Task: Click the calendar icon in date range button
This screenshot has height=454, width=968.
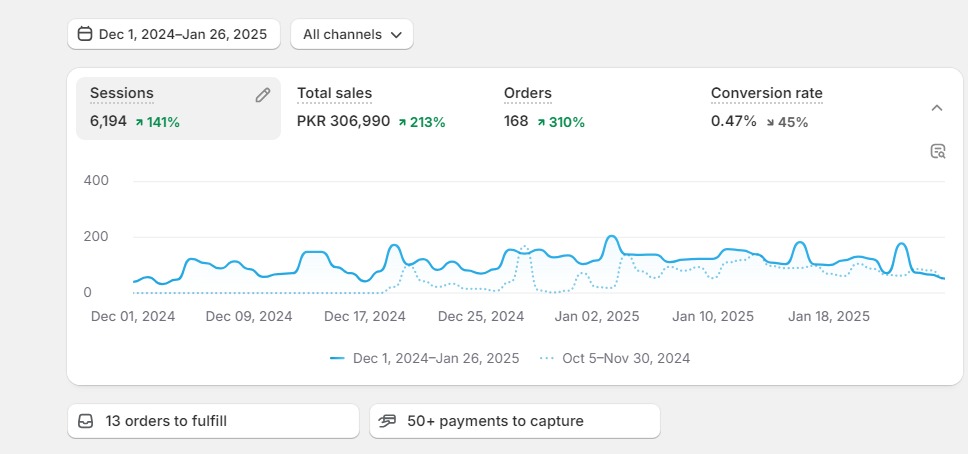Action: (x=85, y=34)
